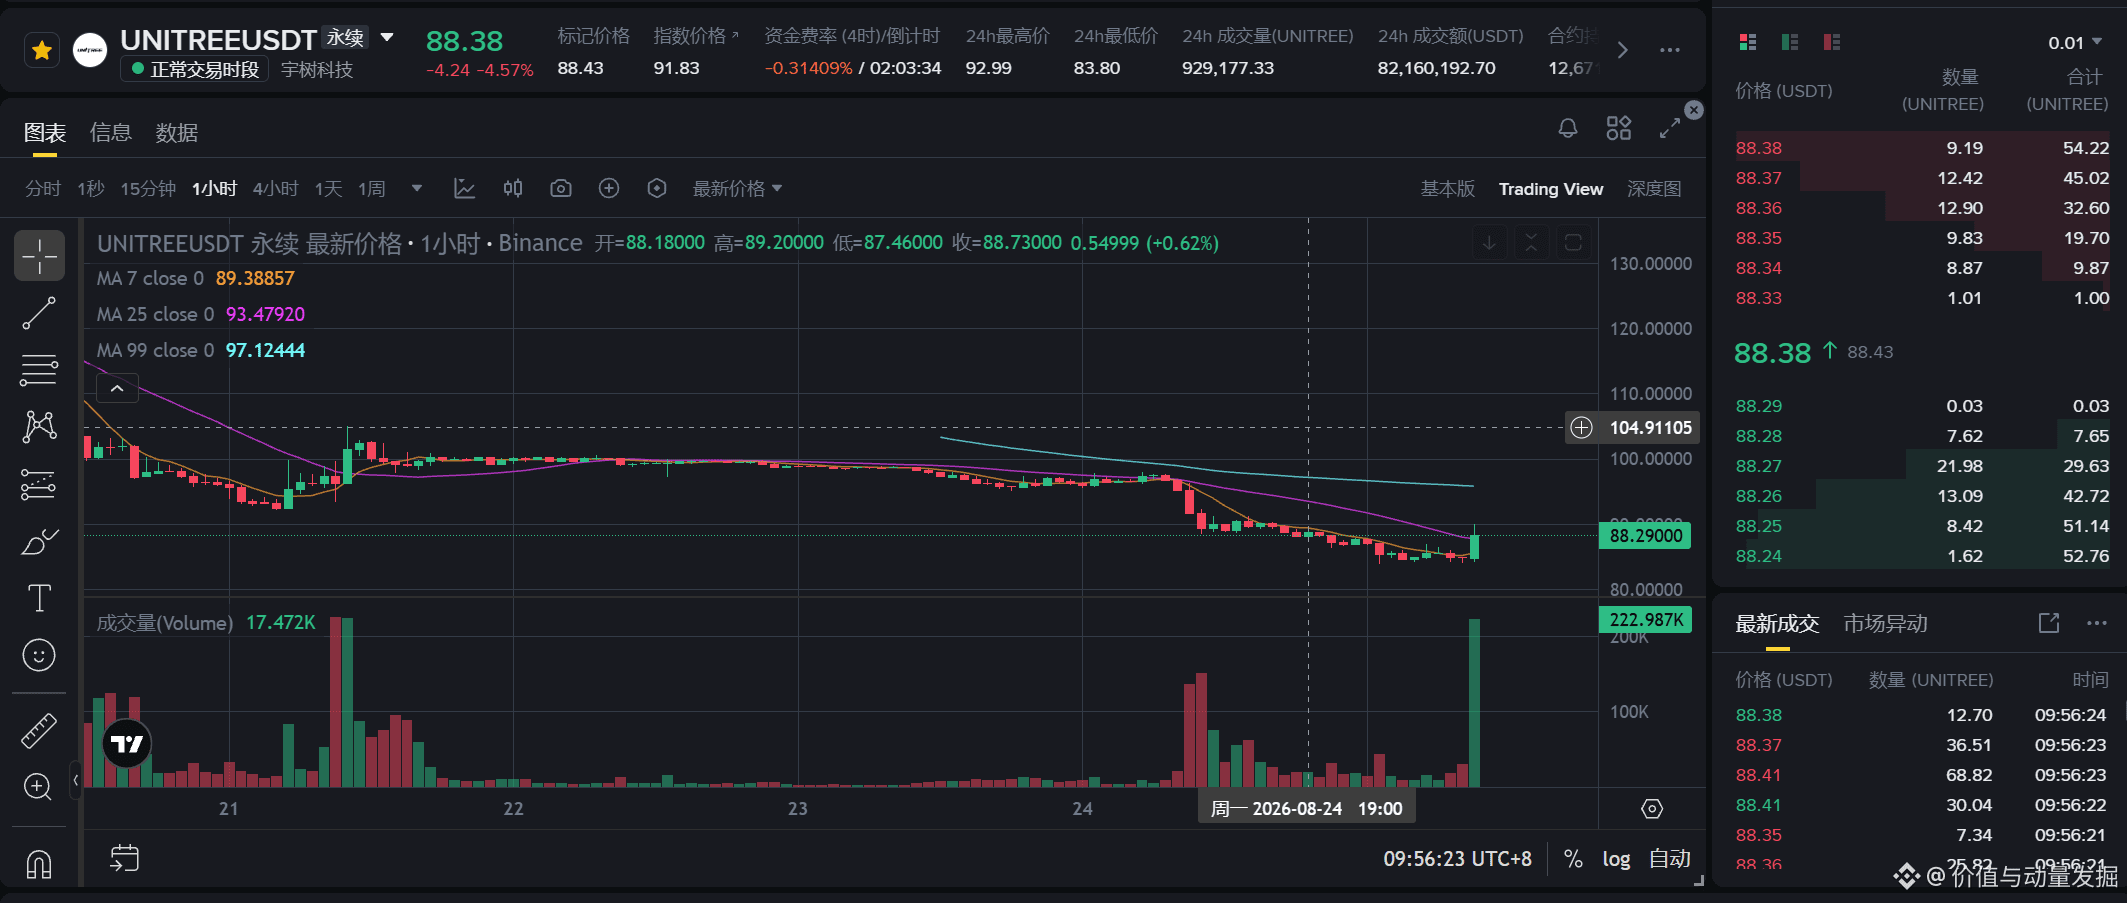
Task: Select the 分时 interval
Action: pyautogui.click(x=43, y=189)
